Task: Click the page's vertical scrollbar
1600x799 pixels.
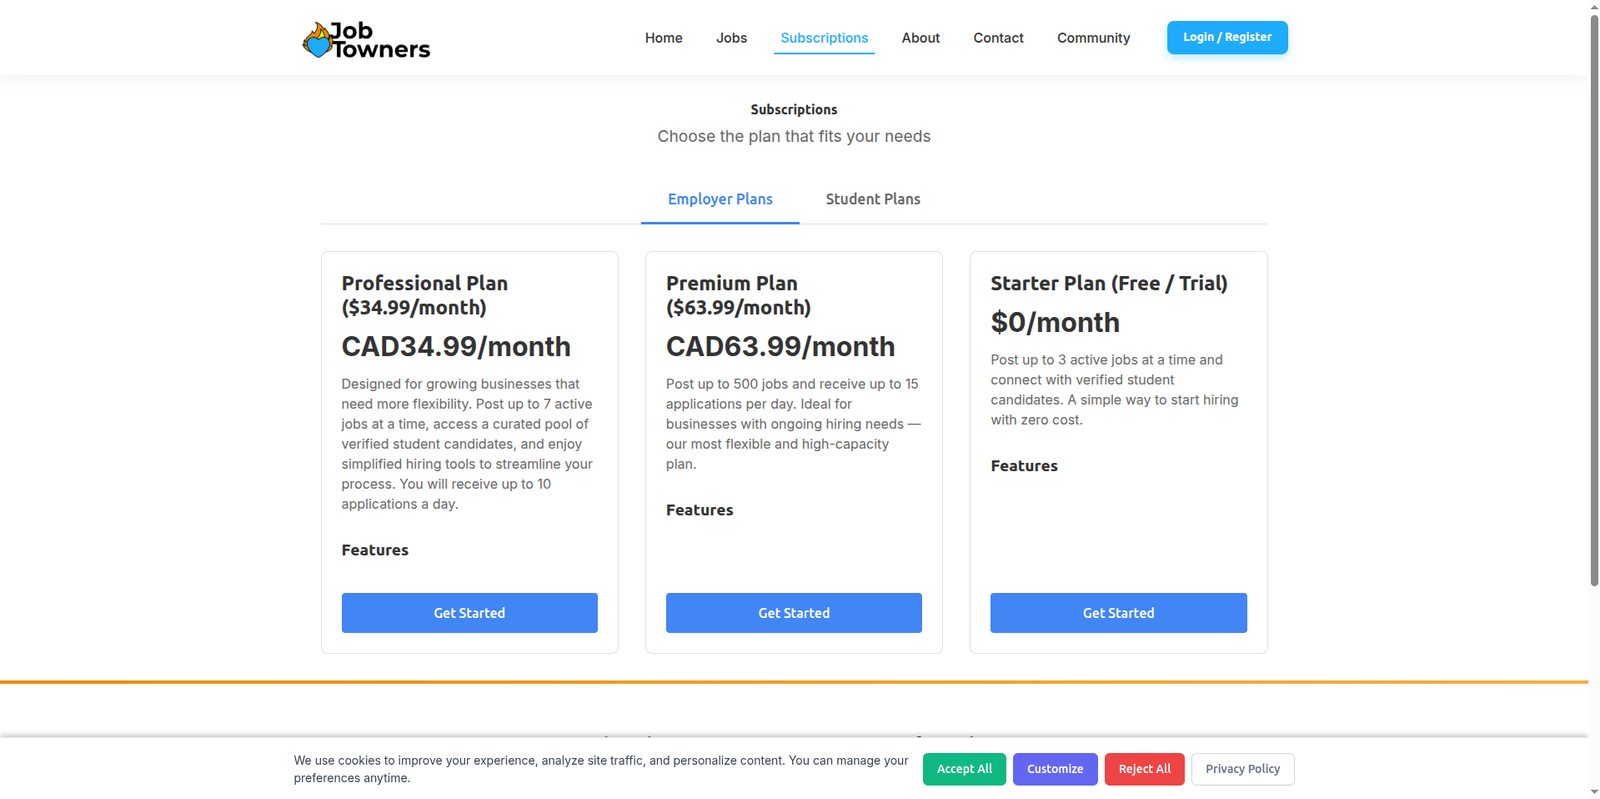Action: click(x=1594, y=300)
